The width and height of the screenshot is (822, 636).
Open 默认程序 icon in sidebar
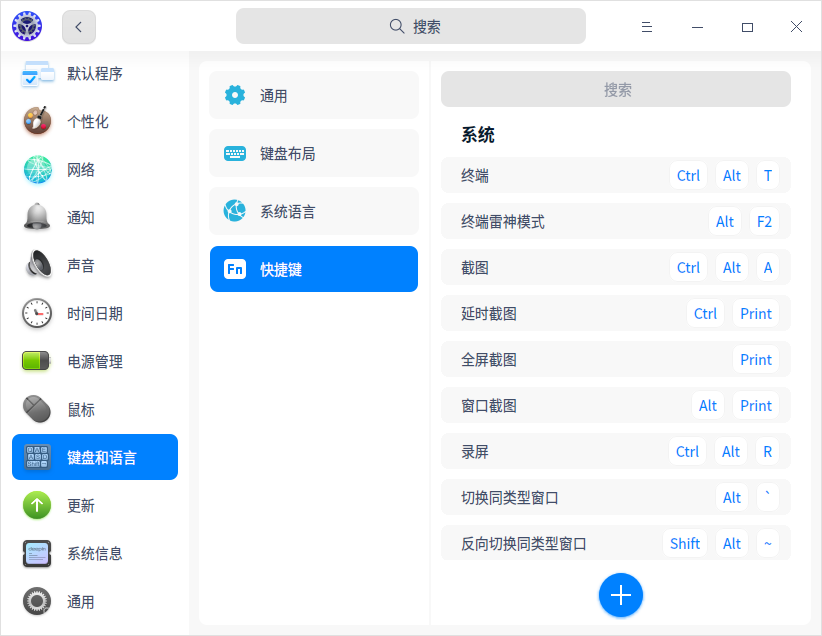(x=37, y=73)
